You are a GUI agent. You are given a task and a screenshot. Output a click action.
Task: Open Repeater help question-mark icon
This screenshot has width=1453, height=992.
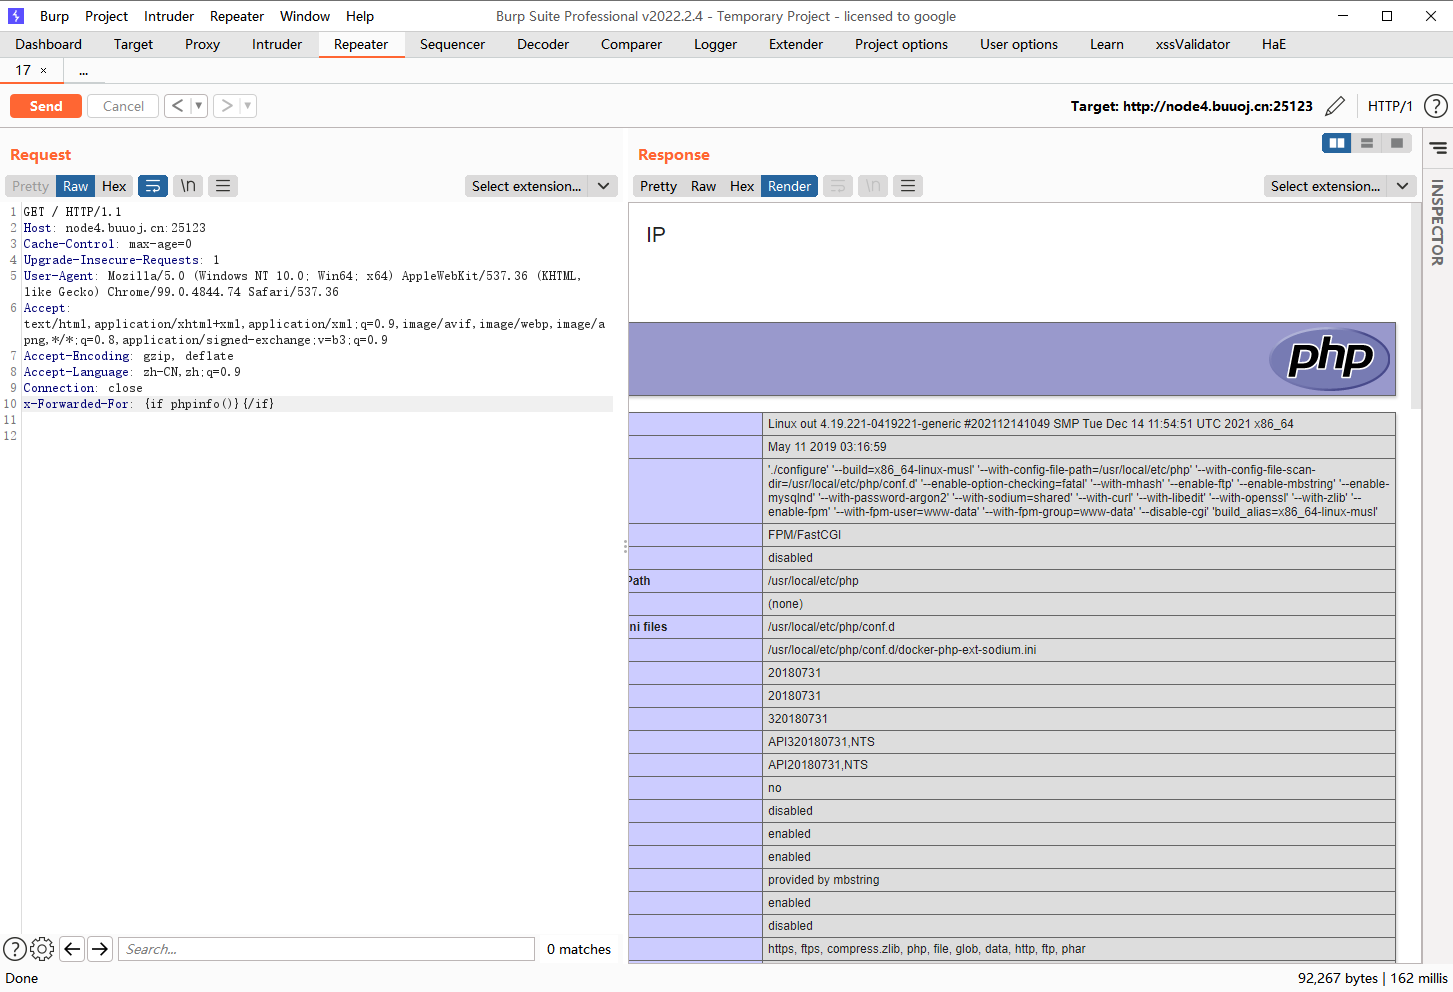(1435, 106)
